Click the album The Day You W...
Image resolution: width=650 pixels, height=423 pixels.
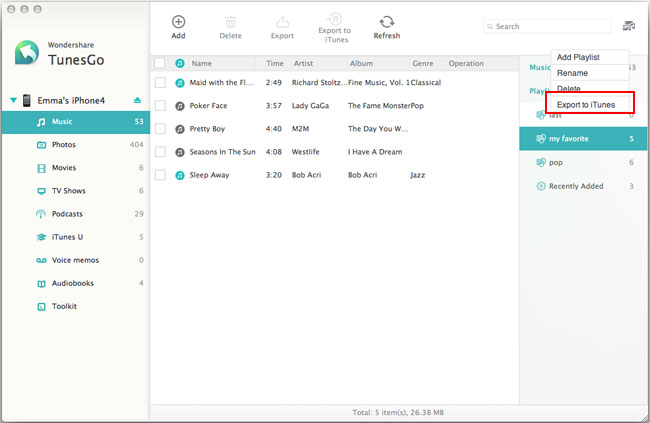[x=378, y=129]
